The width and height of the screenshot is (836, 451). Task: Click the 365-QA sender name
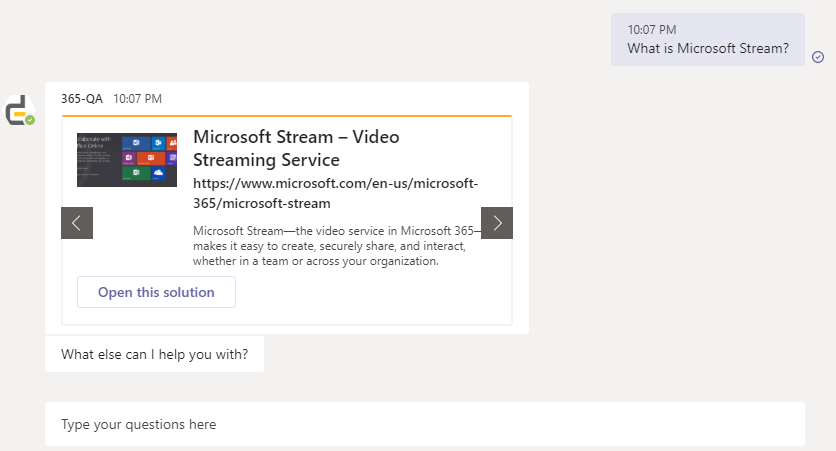pos(82,99)
